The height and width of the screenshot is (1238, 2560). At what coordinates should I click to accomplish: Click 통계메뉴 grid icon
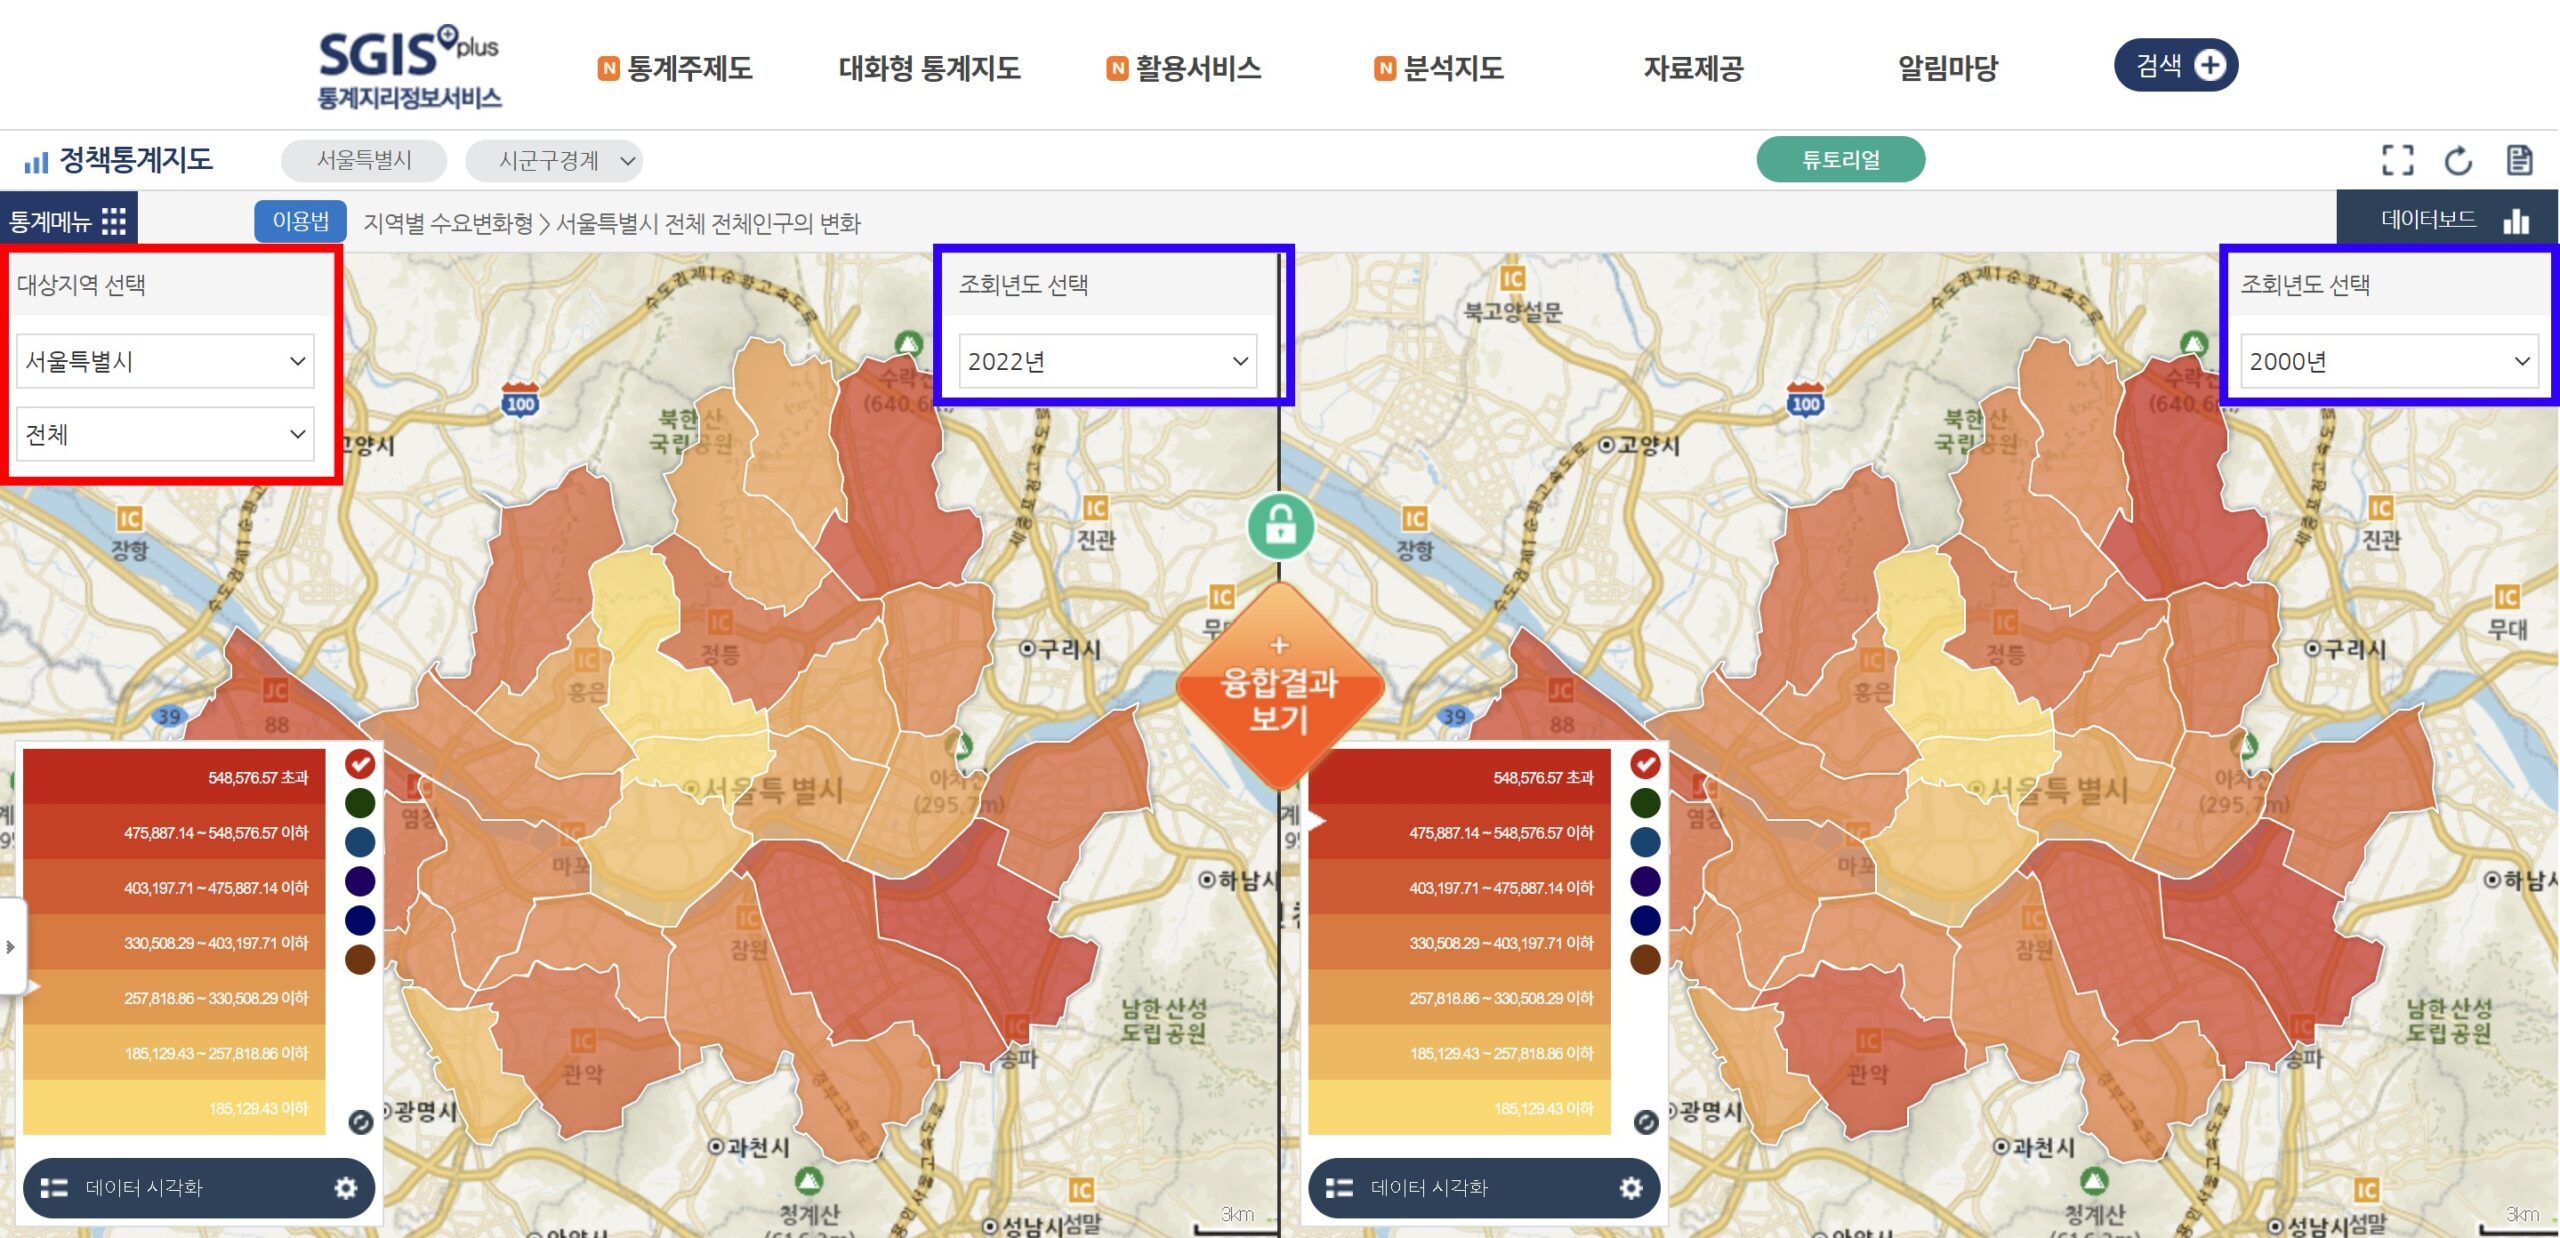(114, 221)
